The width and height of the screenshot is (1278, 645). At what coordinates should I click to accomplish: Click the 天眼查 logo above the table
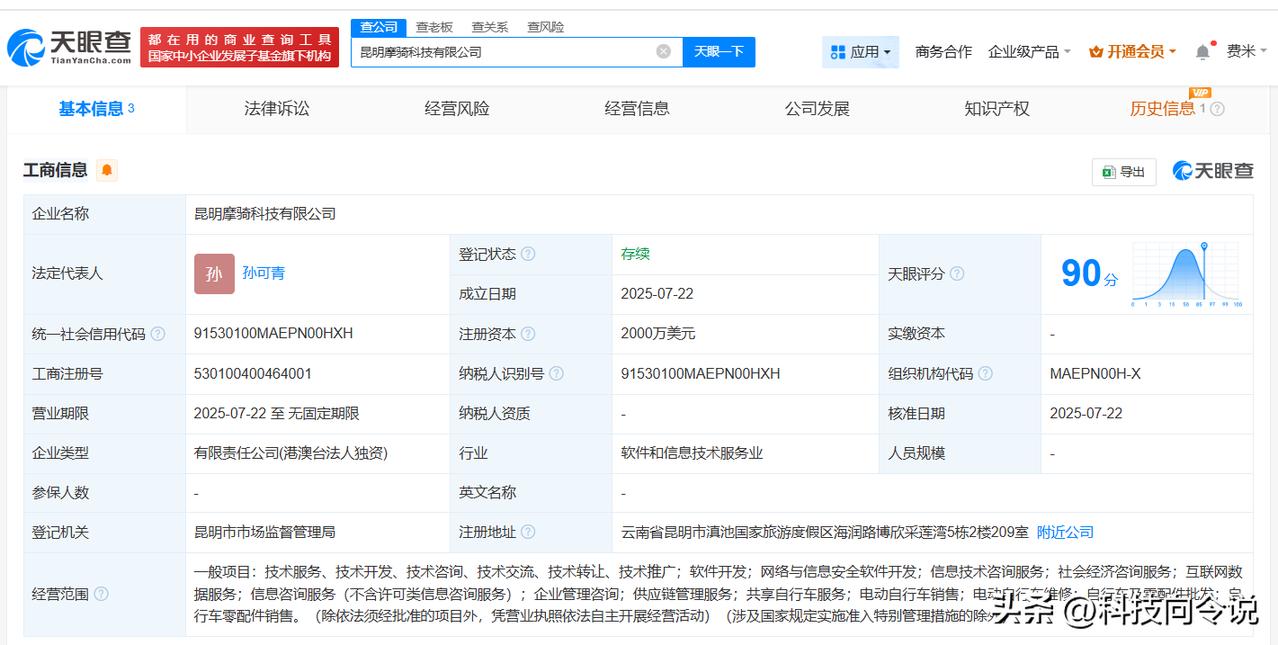tap(1213, 171)
